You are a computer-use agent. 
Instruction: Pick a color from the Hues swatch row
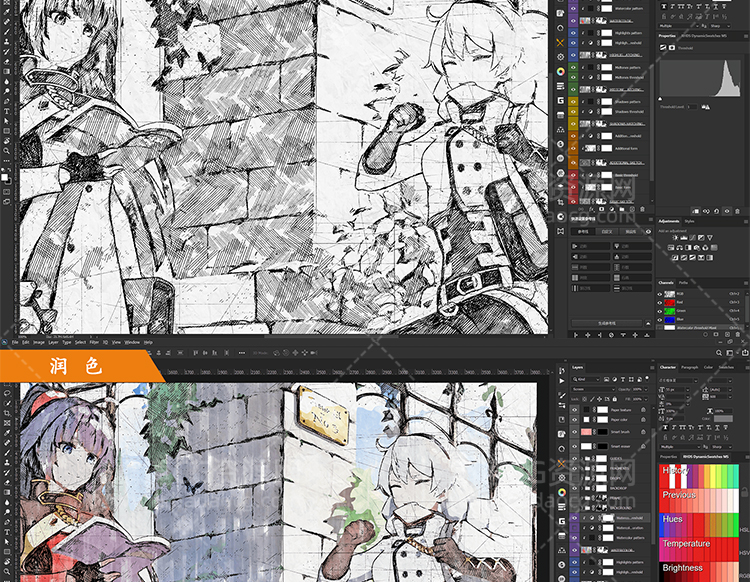(699, 525)
